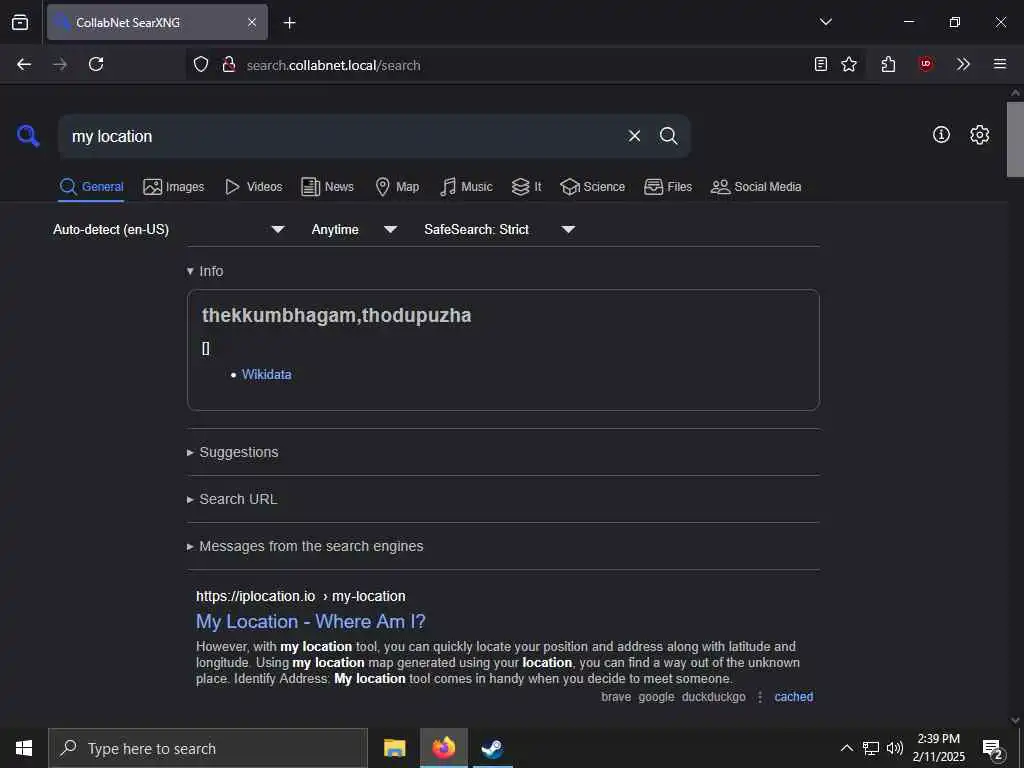1024x768 pixels.
Task: Open the About info icon
Action: (941, 135)
